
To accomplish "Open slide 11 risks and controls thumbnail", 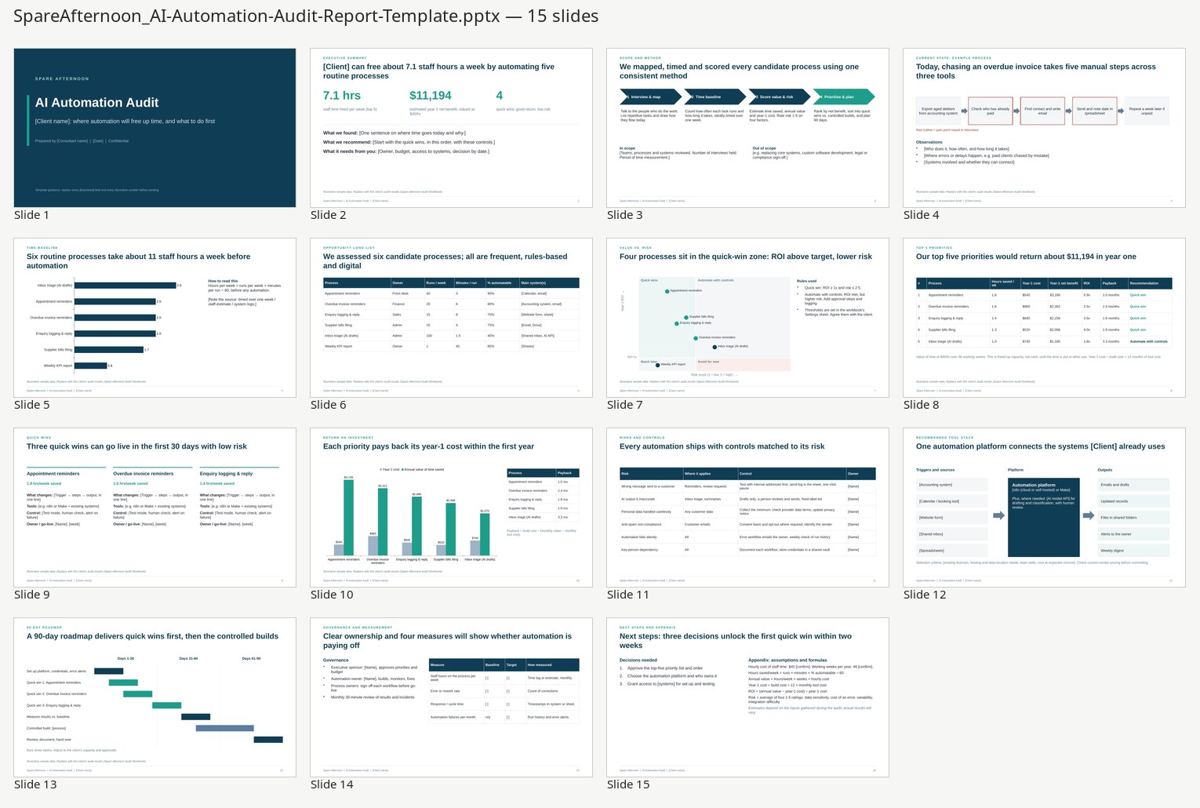I will [748, 507].
